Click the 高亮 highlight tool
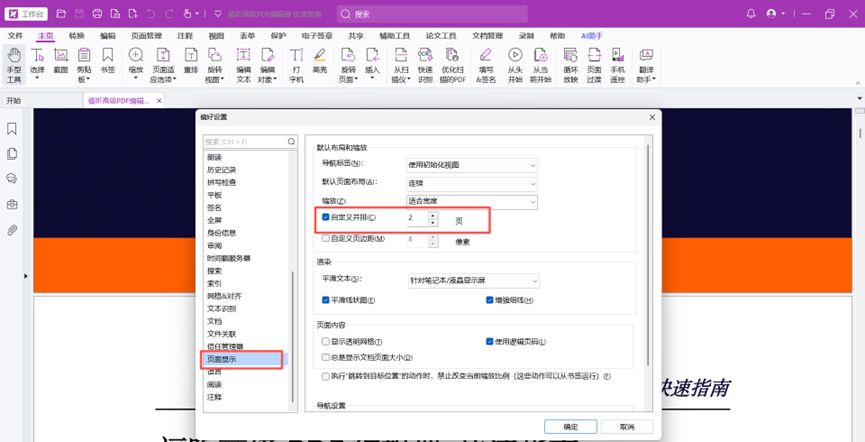Viewport: 865px width, 442px height. (319, 64)
